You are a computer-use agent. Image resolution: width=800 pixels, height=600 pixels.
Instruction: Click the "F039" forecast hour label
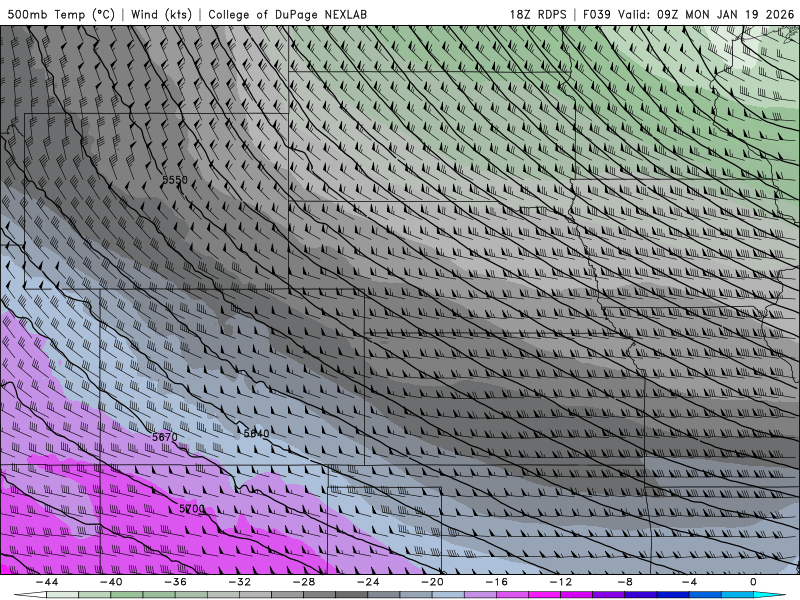tap(597, 14)
